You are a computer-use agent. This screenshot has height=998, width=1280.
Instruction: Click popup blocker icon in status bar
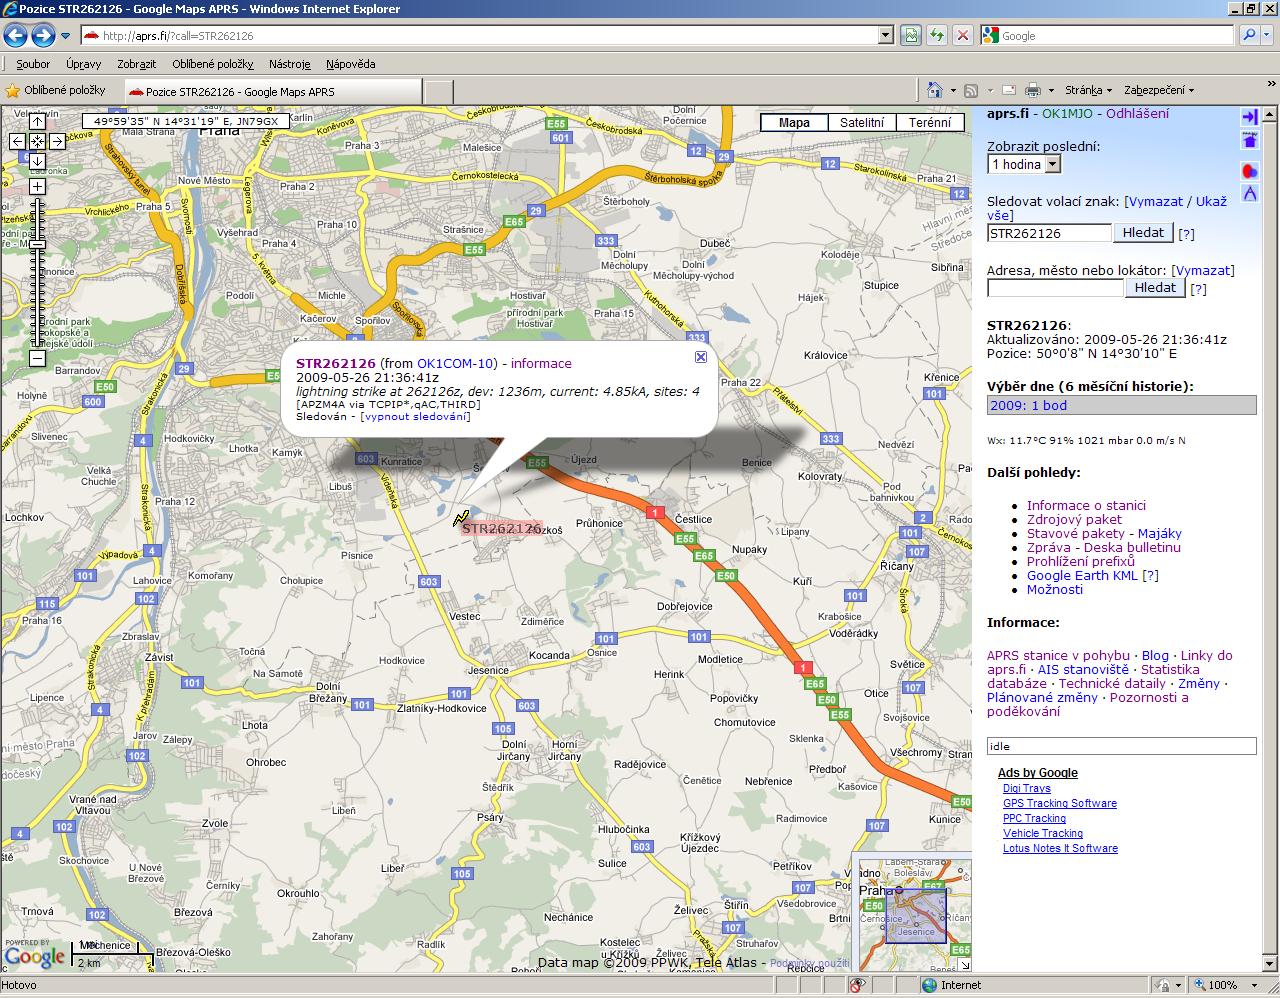(x=857, y=985)
